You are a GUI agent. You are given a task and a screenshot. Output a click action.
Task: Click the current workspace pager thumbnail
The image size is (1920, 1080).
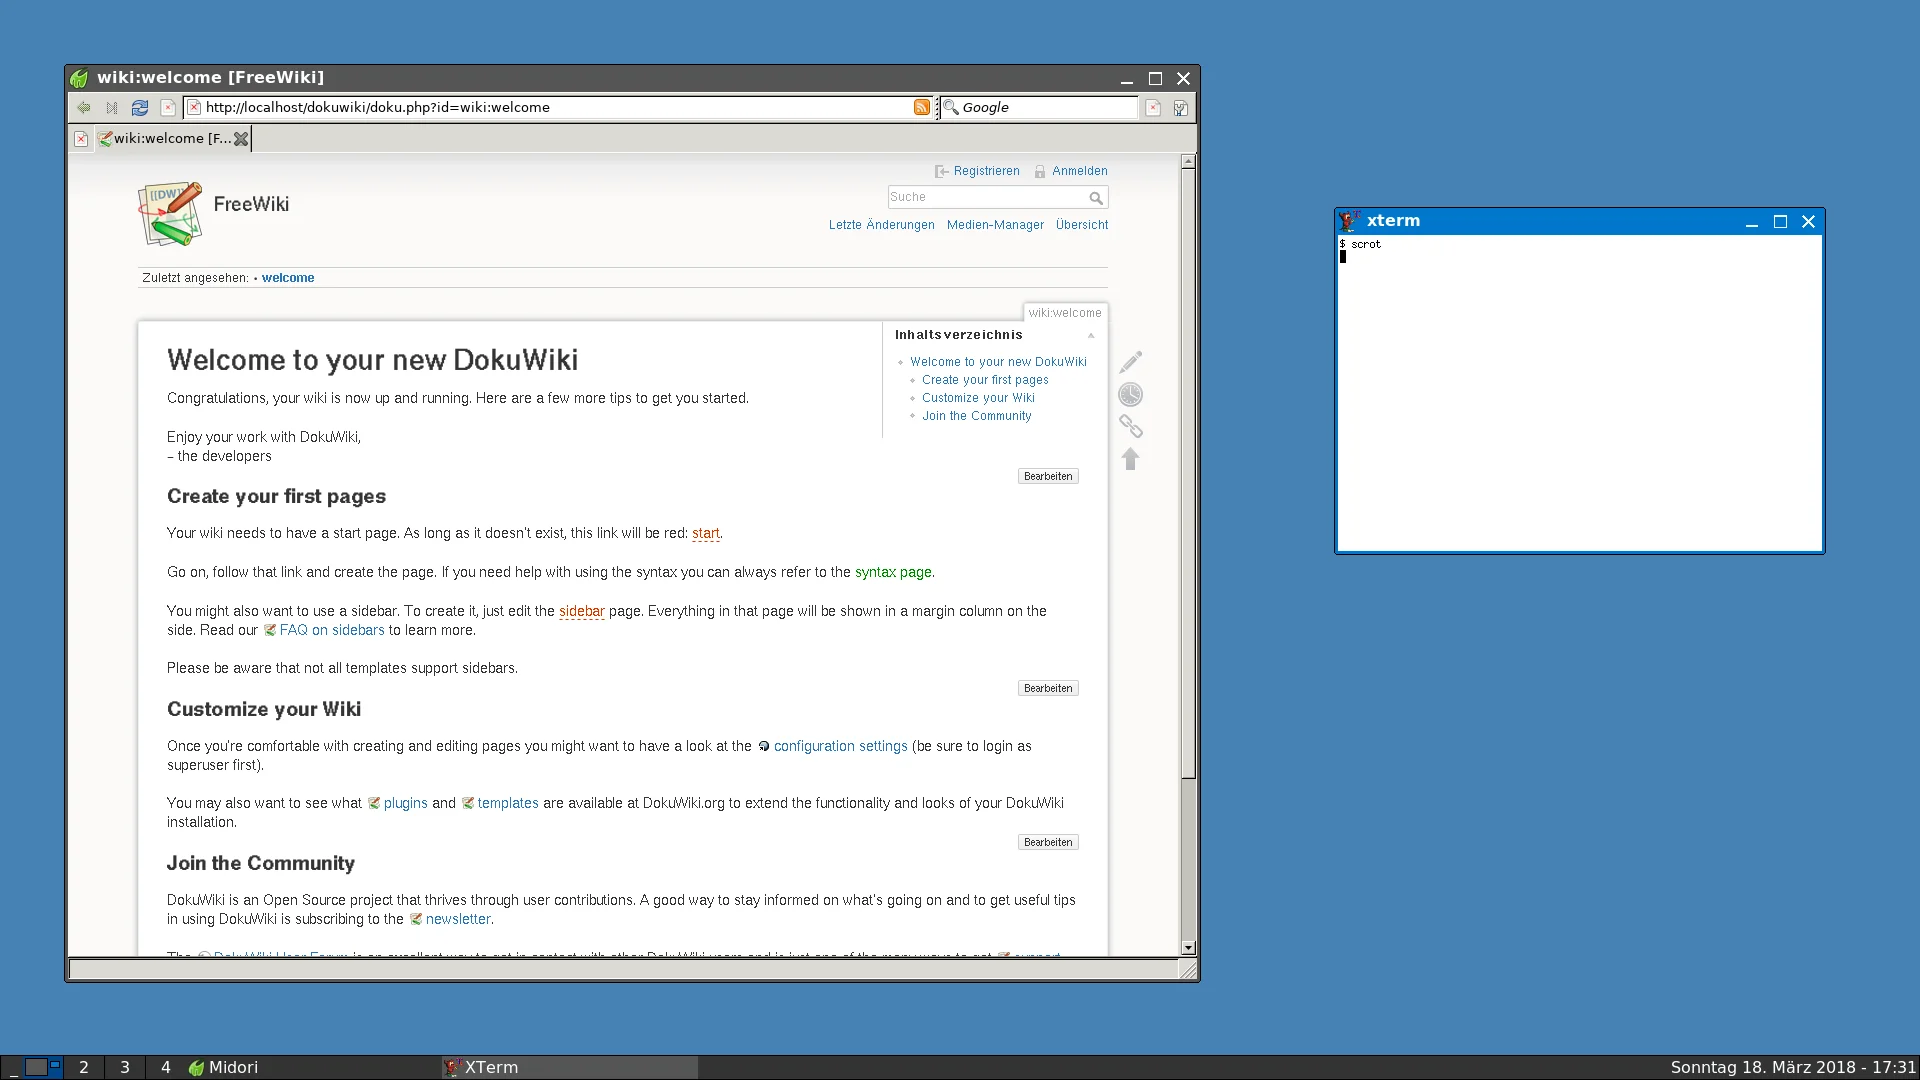tap(42, 1067)
